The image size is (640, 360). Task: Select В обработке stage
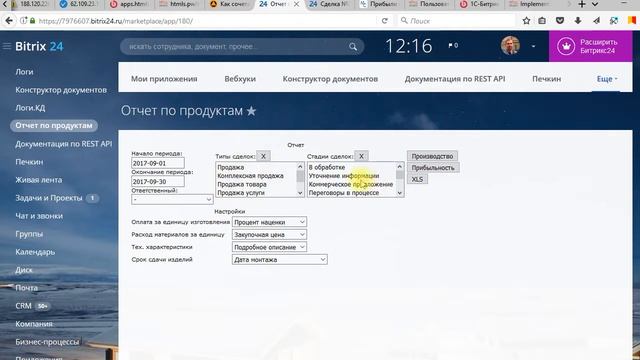327,167
